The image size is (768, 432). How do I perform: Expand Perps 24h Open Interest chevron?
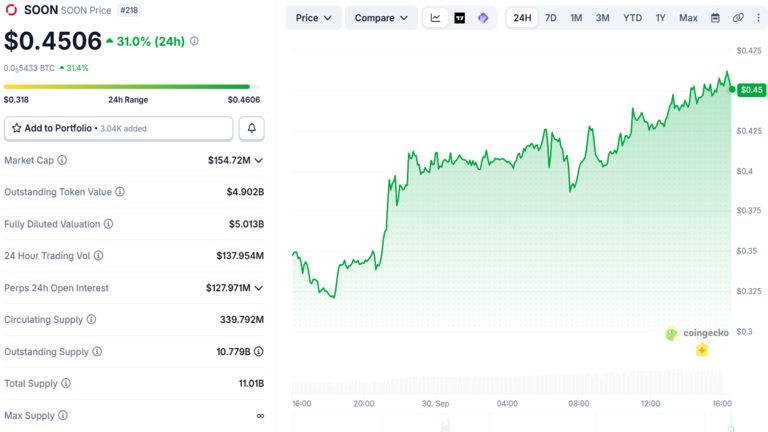[x=259, y=288]
